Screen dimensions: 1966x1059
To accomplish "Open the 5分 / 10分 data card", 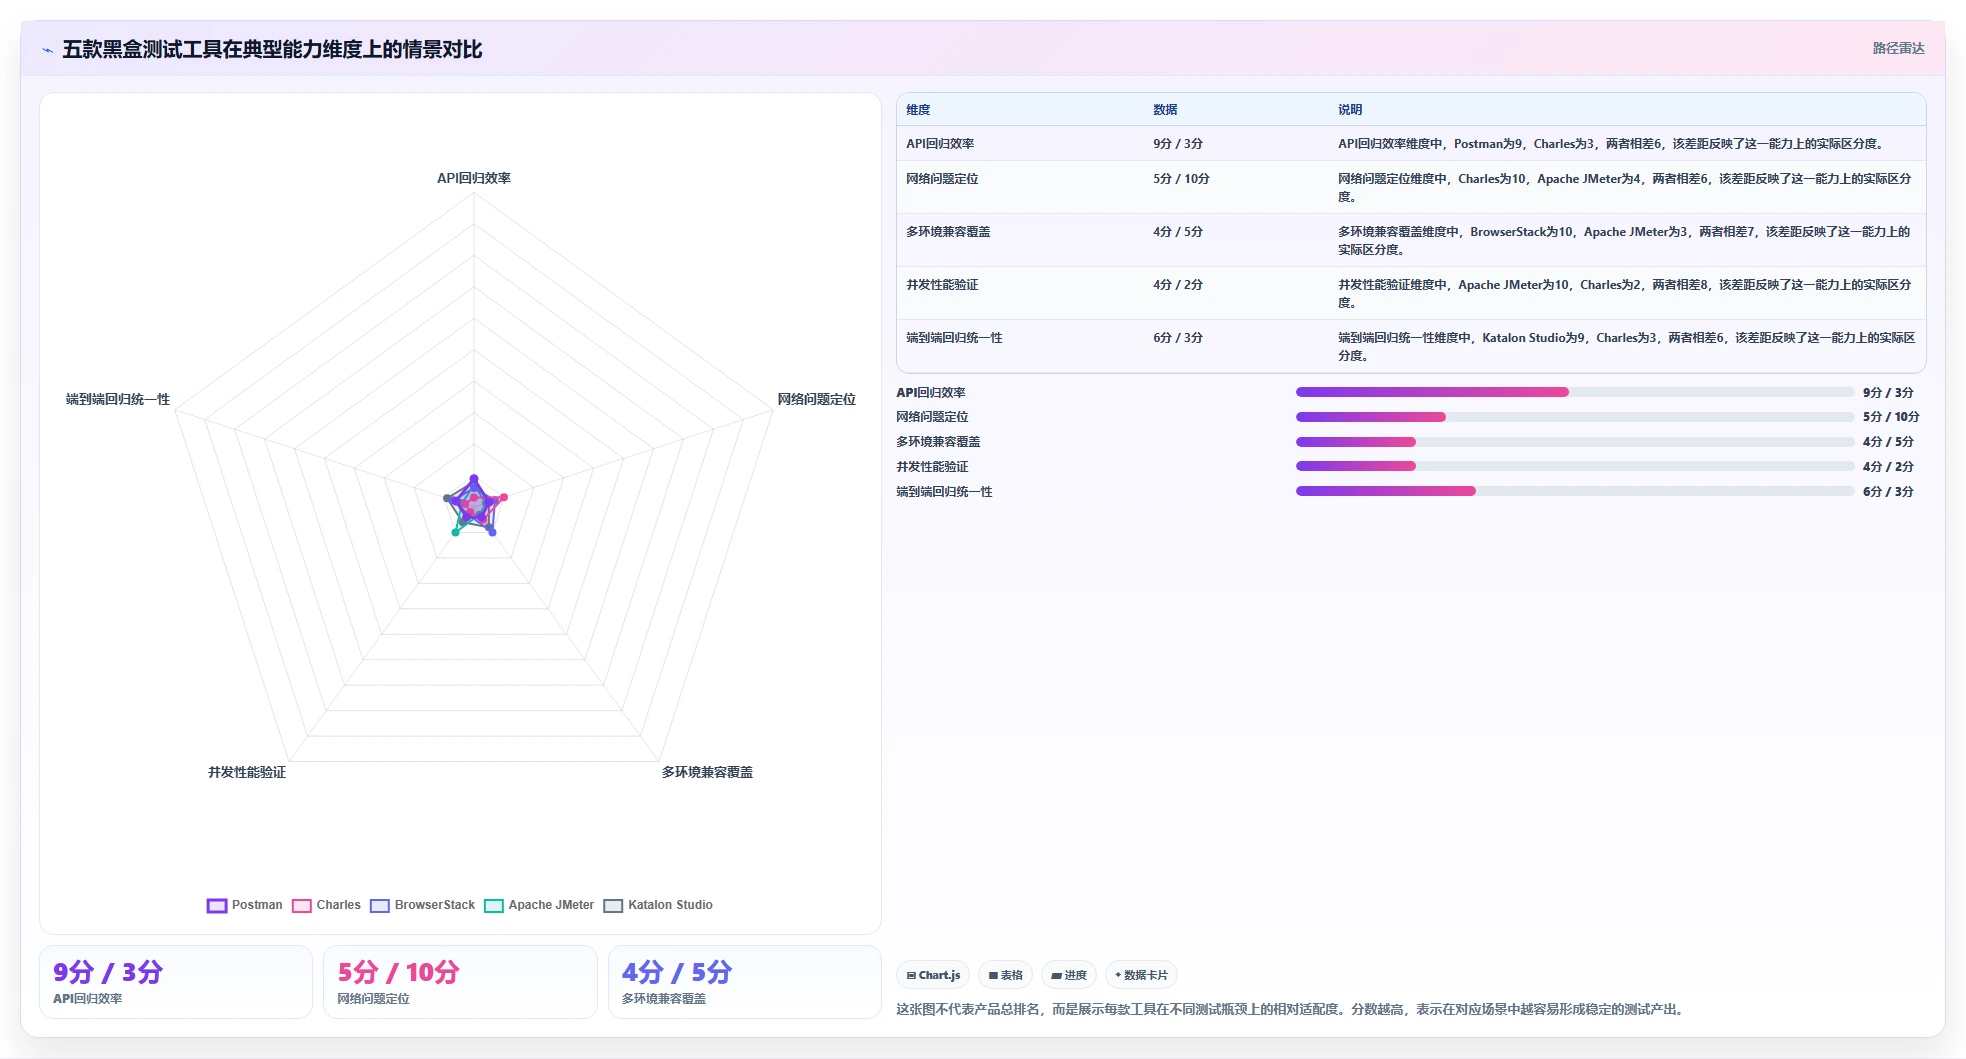I will [460, 982].
